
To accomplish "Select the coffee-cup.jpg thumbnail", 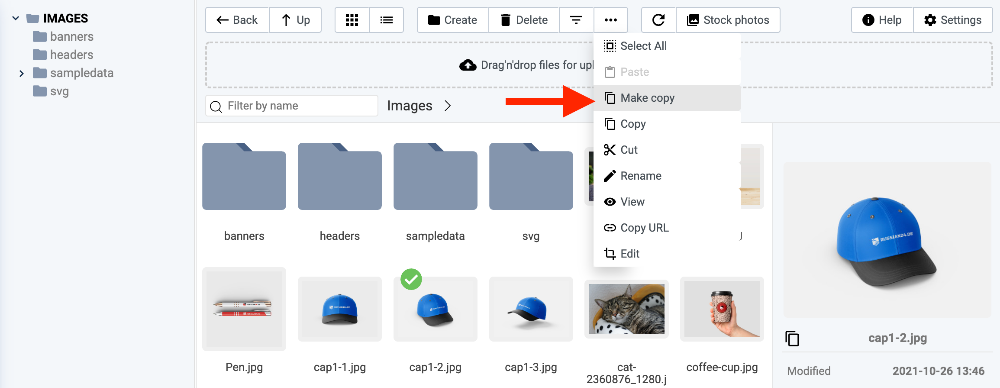I will [722, 309].
